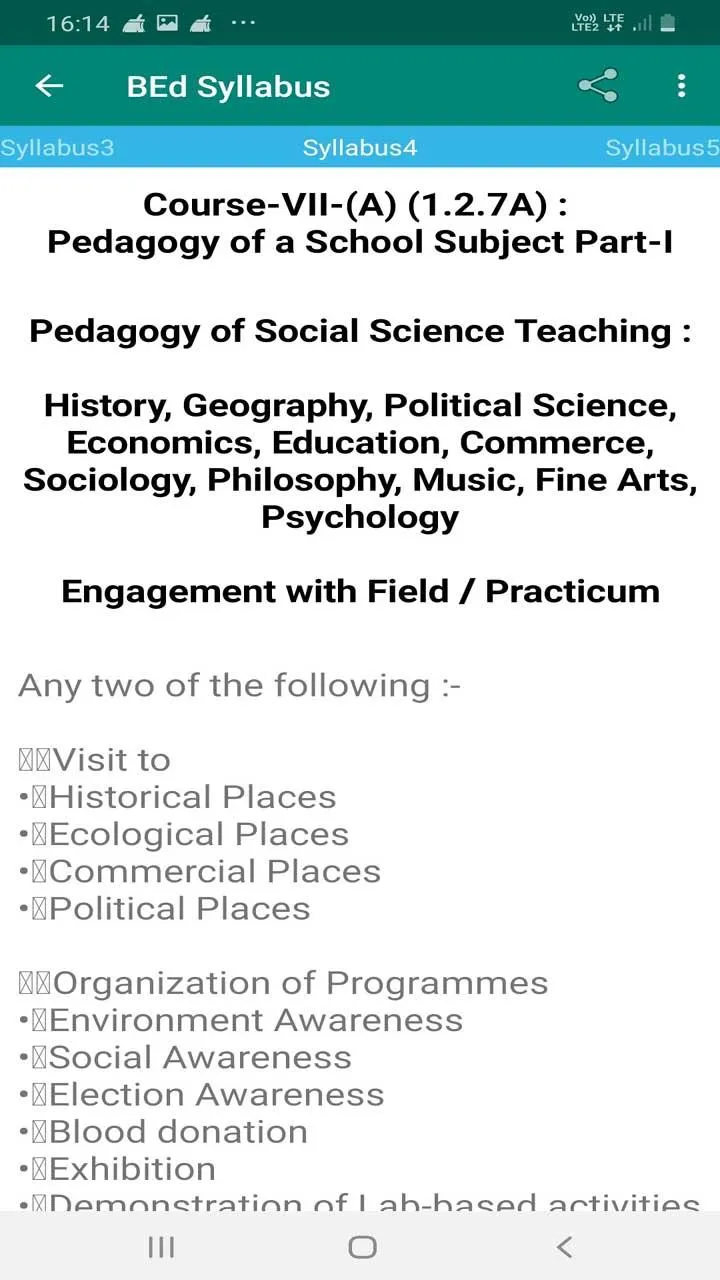Tap Android back navigation chevron
720x1280 pixels.
point(564,1246)
